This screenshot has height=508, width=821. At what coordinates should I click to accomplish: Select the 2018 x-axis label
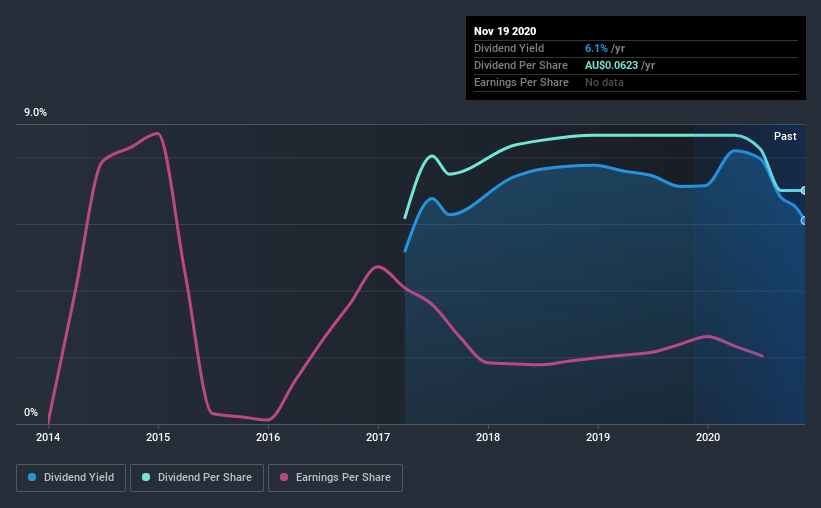(487, 437)
